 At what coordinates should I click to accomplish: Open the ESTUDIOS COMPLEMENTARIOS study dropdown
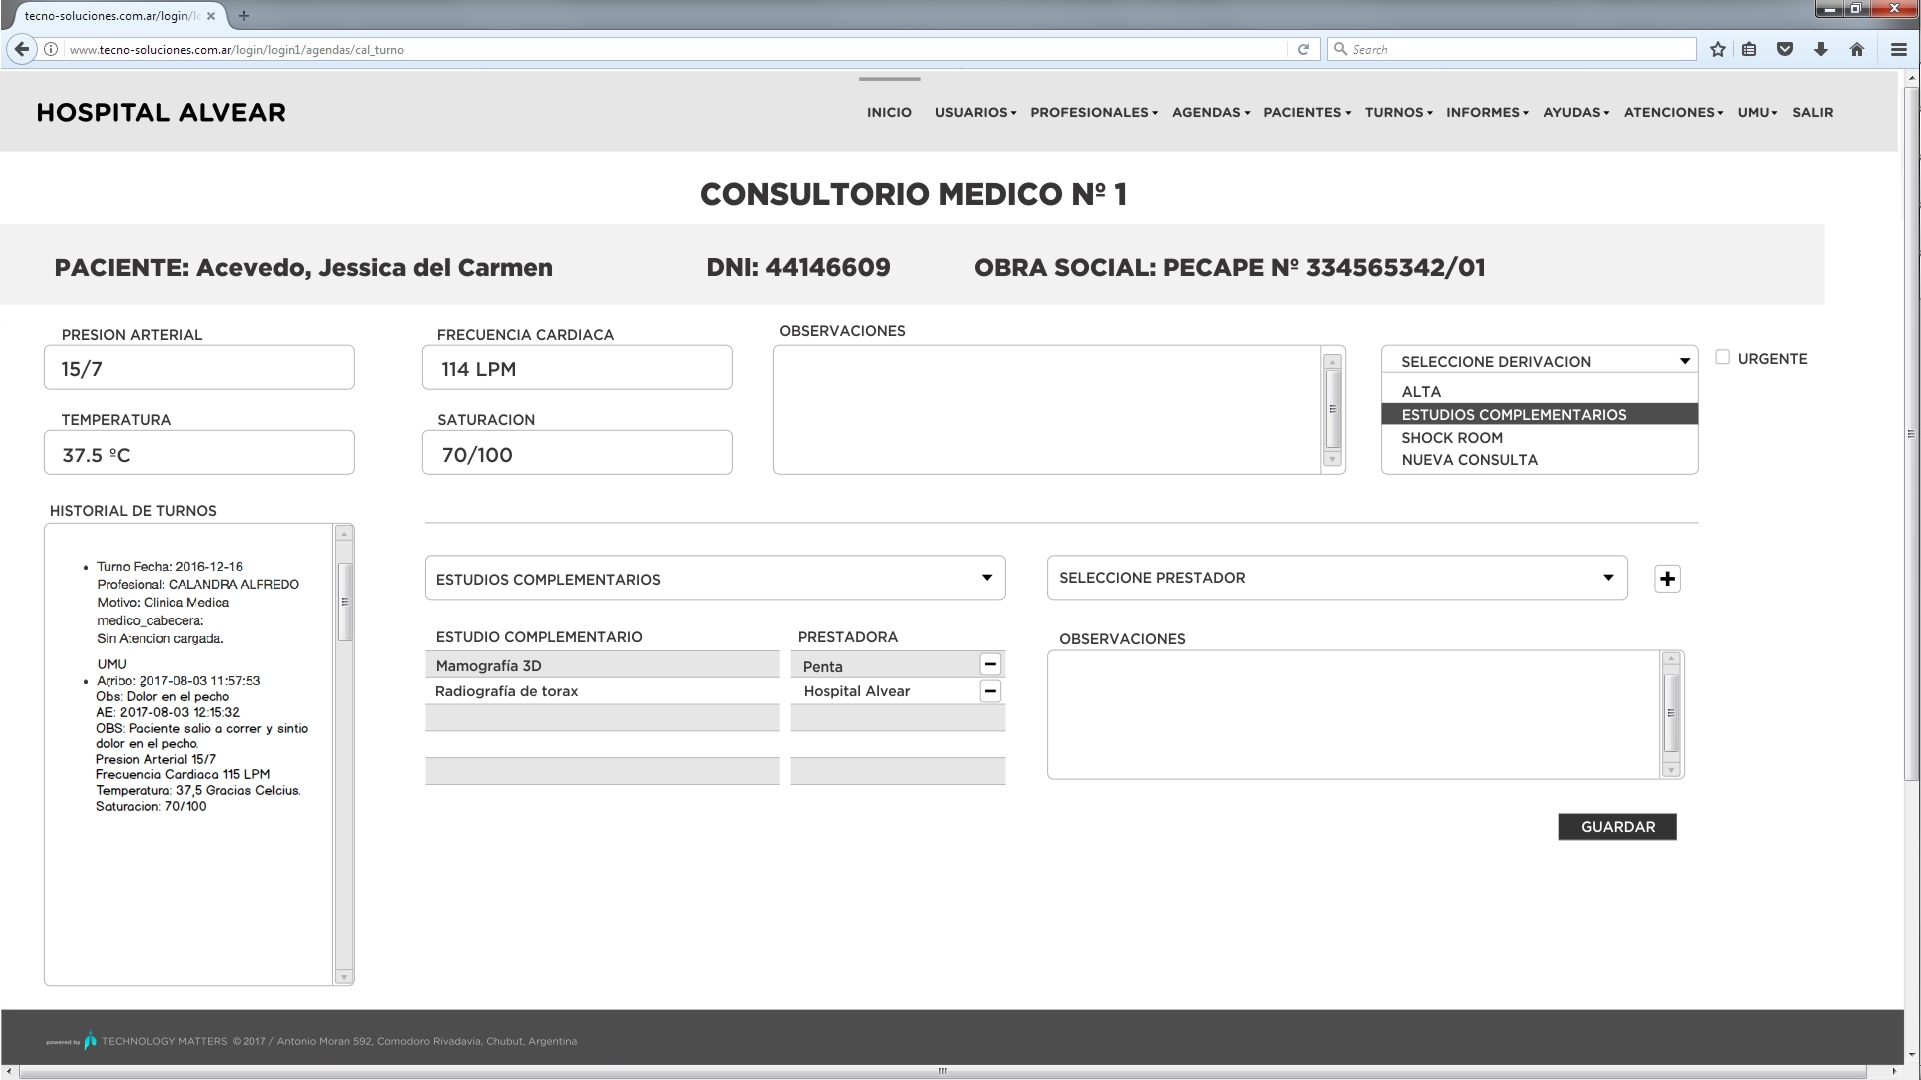715,578
